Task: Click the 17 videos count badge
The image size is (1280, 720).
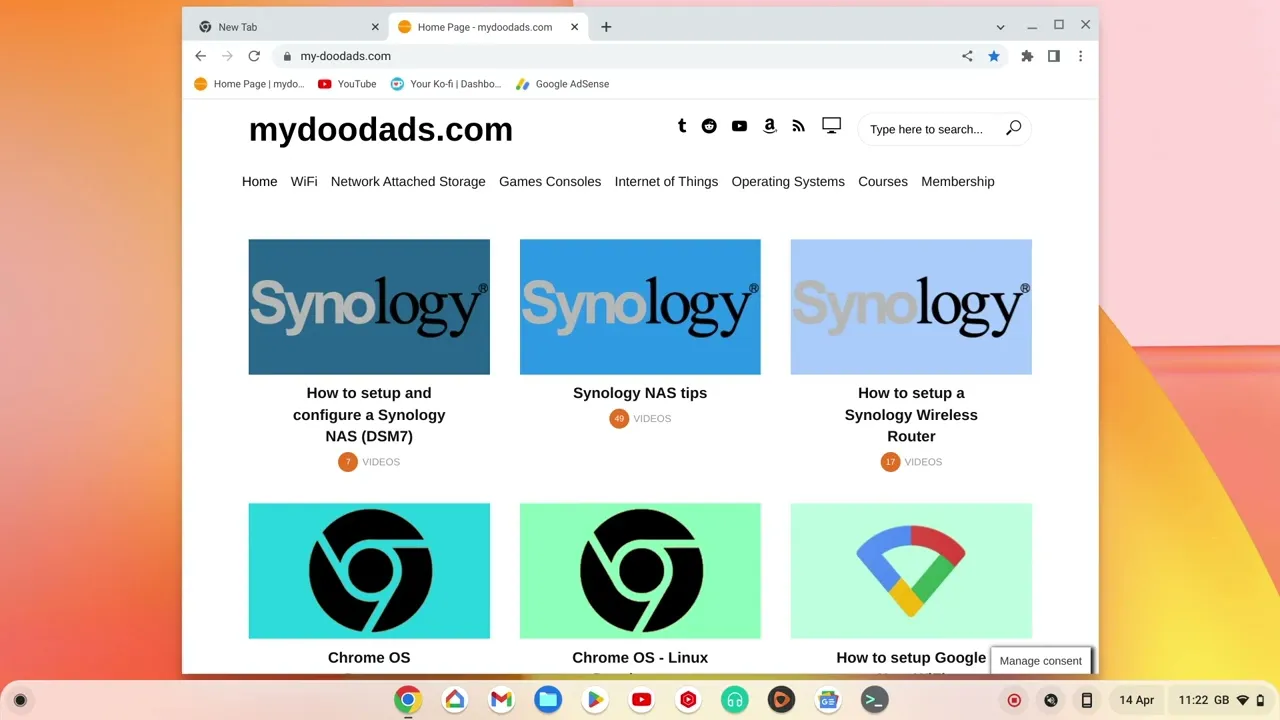Action: click(x=890, y=462)
